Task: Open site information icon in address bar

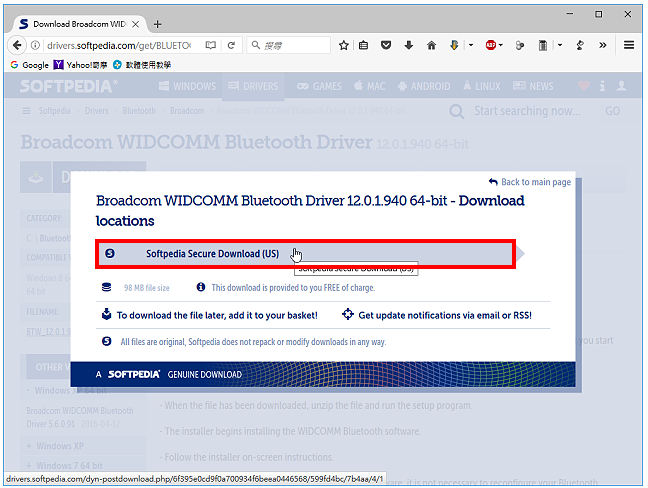Action: 36,45
